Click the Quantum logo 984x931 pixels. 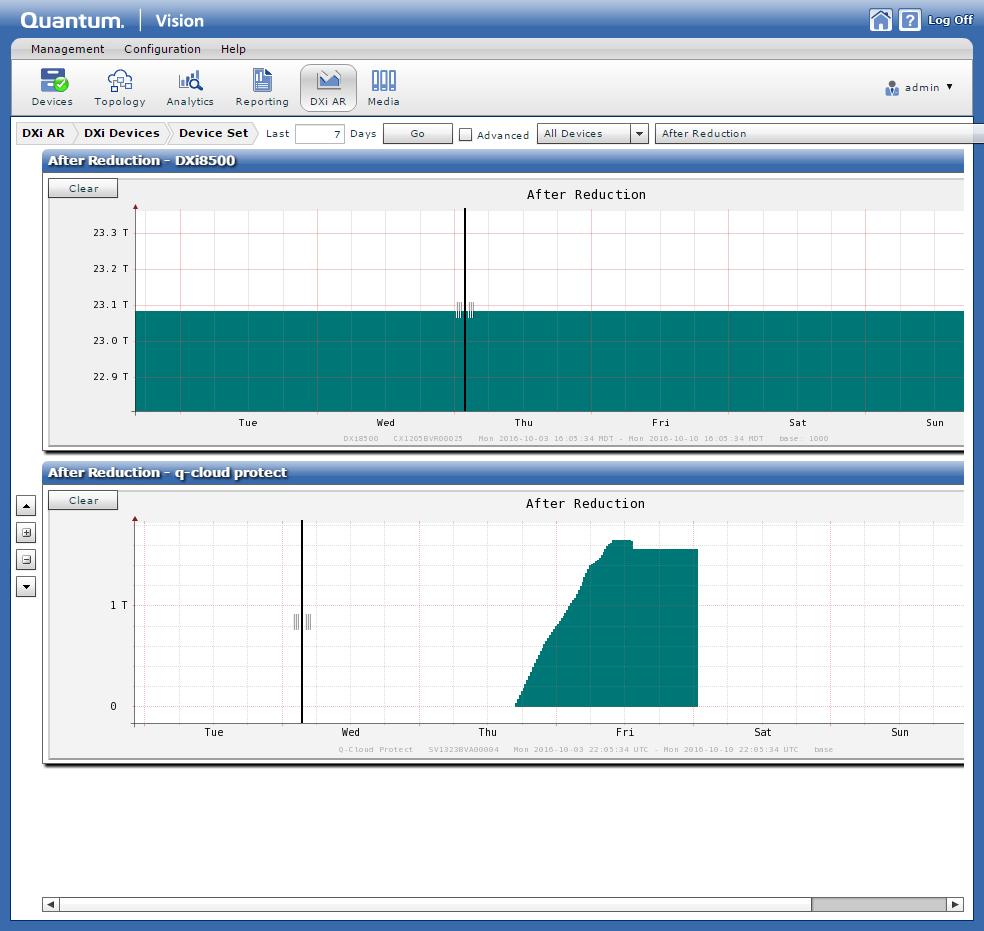pos(72,21)
